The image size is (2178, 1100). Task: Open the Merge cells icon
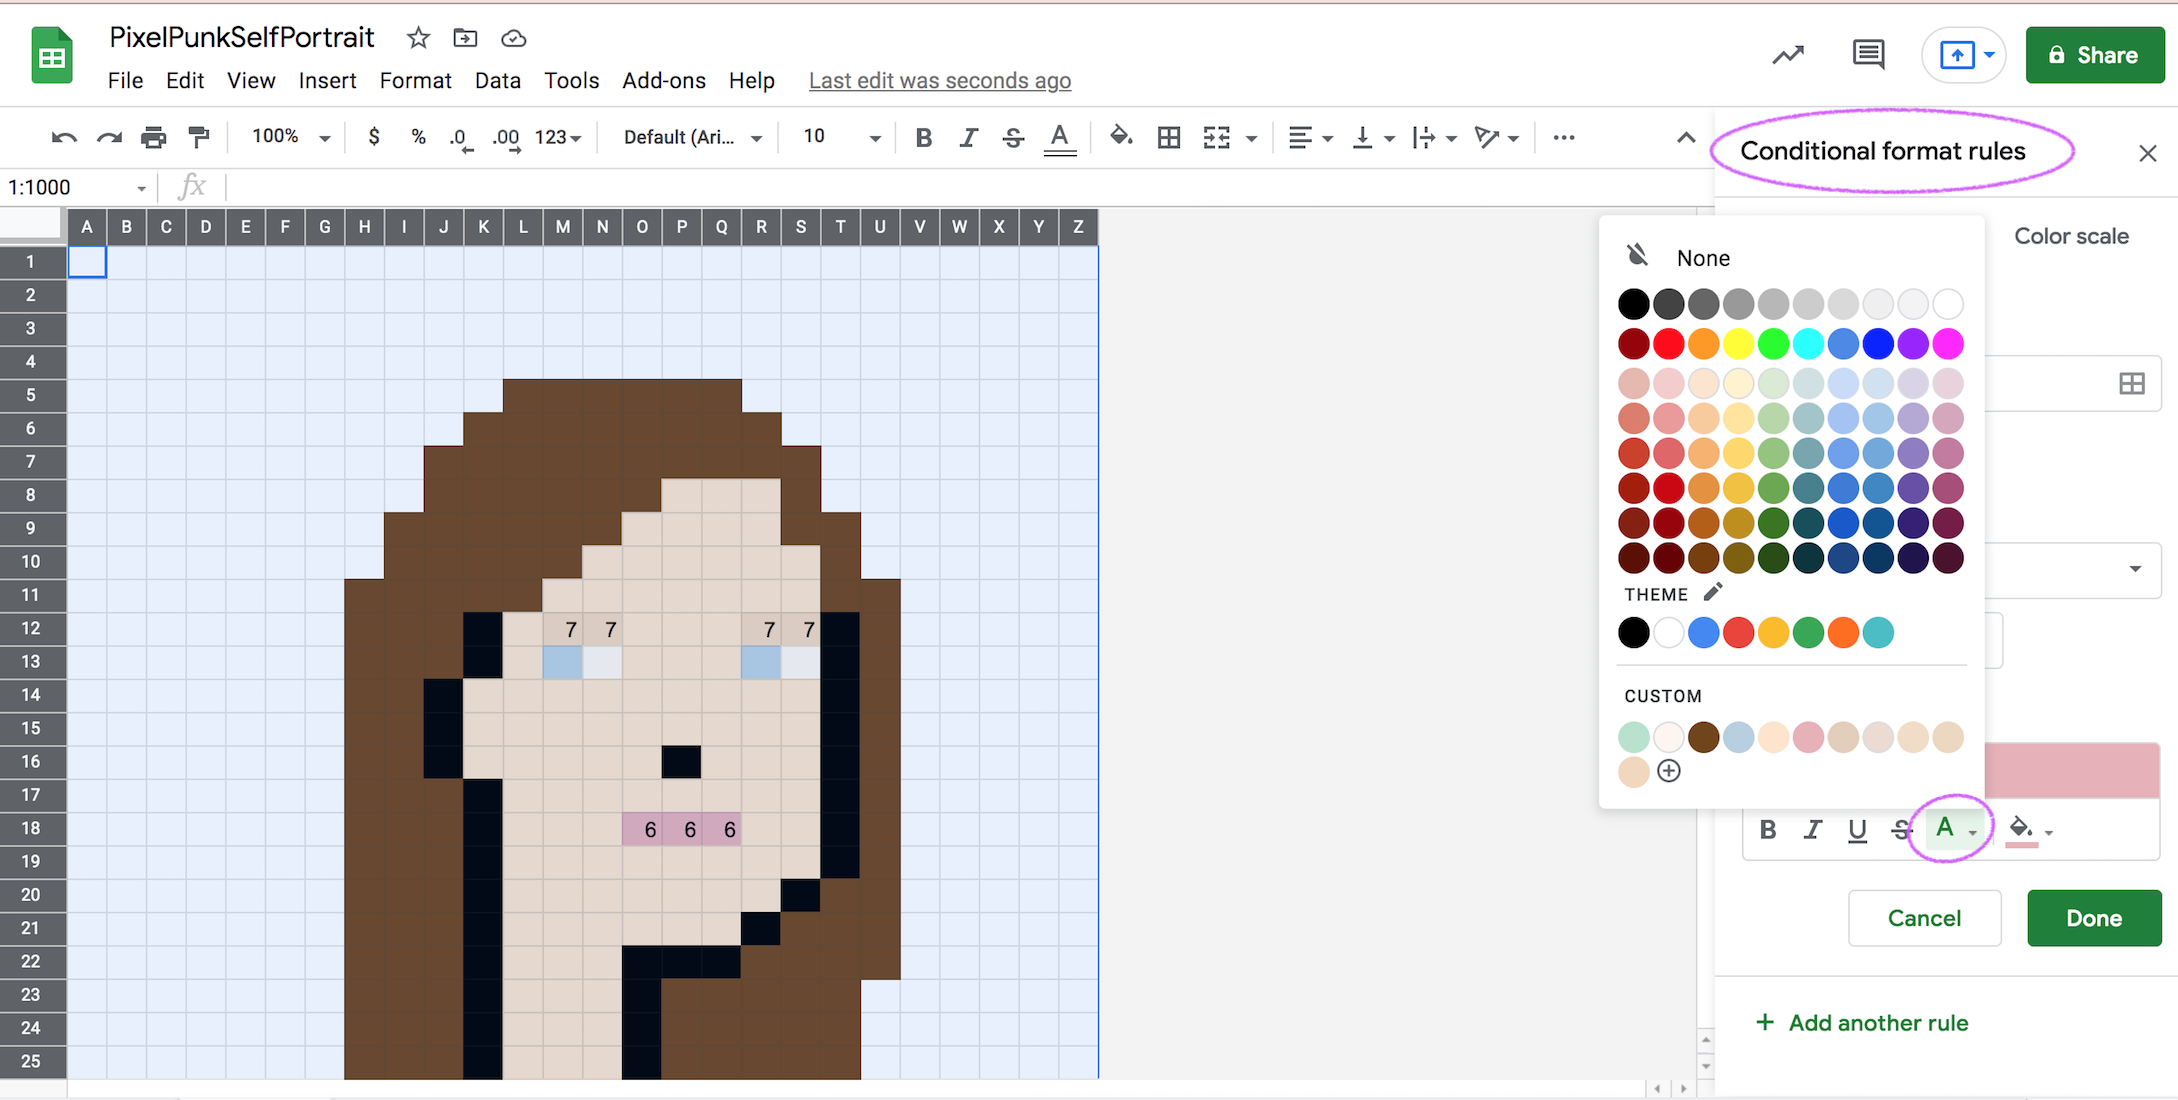1218,137
